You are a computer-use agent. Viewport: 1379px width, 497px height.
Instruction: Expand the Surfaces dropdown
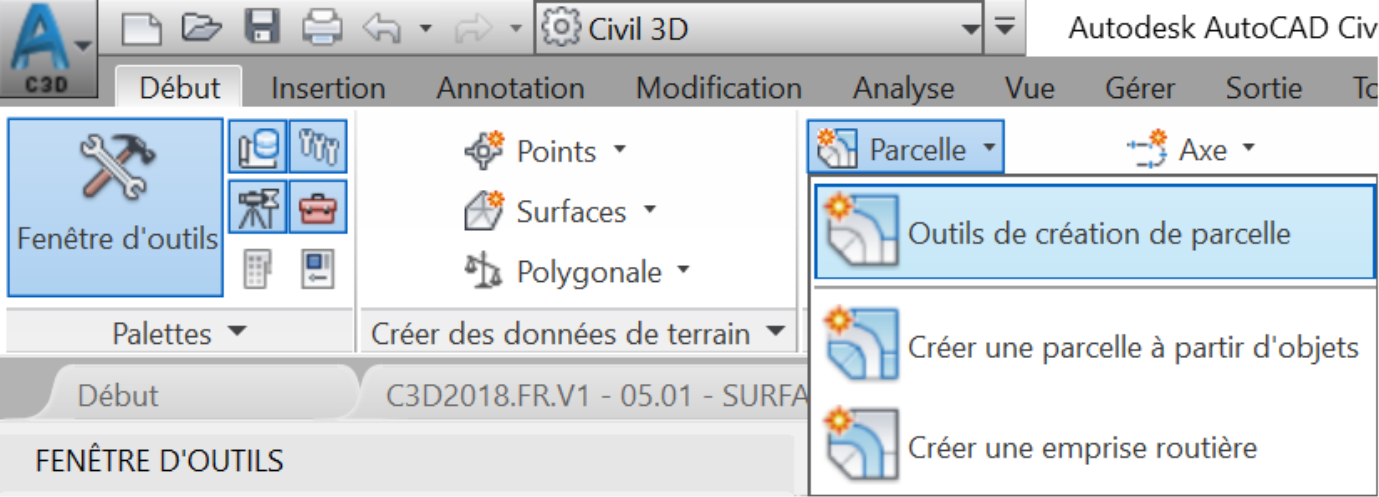pyautogui.click(x=560, y=211)
